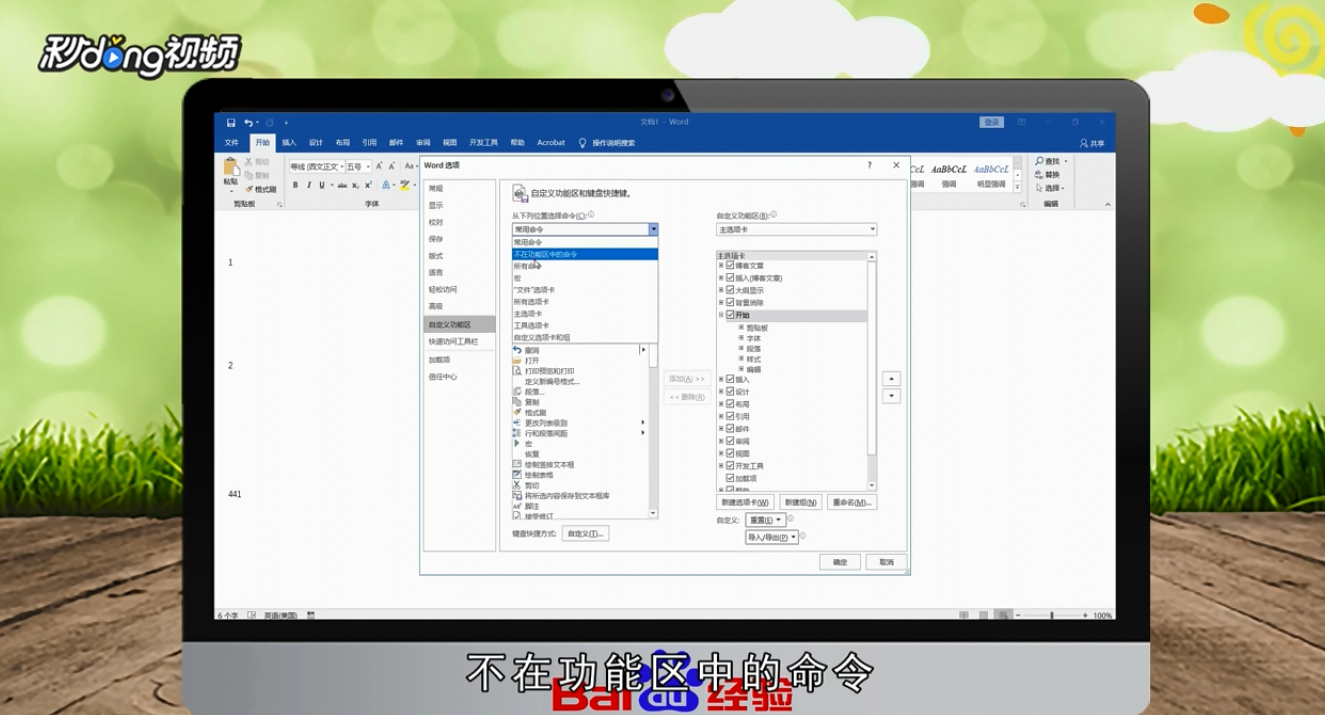This screenshot has width=1325, height=715.
Task: Click keyboard shortcuts 自定义 button
Action: [x=585, y=534]
